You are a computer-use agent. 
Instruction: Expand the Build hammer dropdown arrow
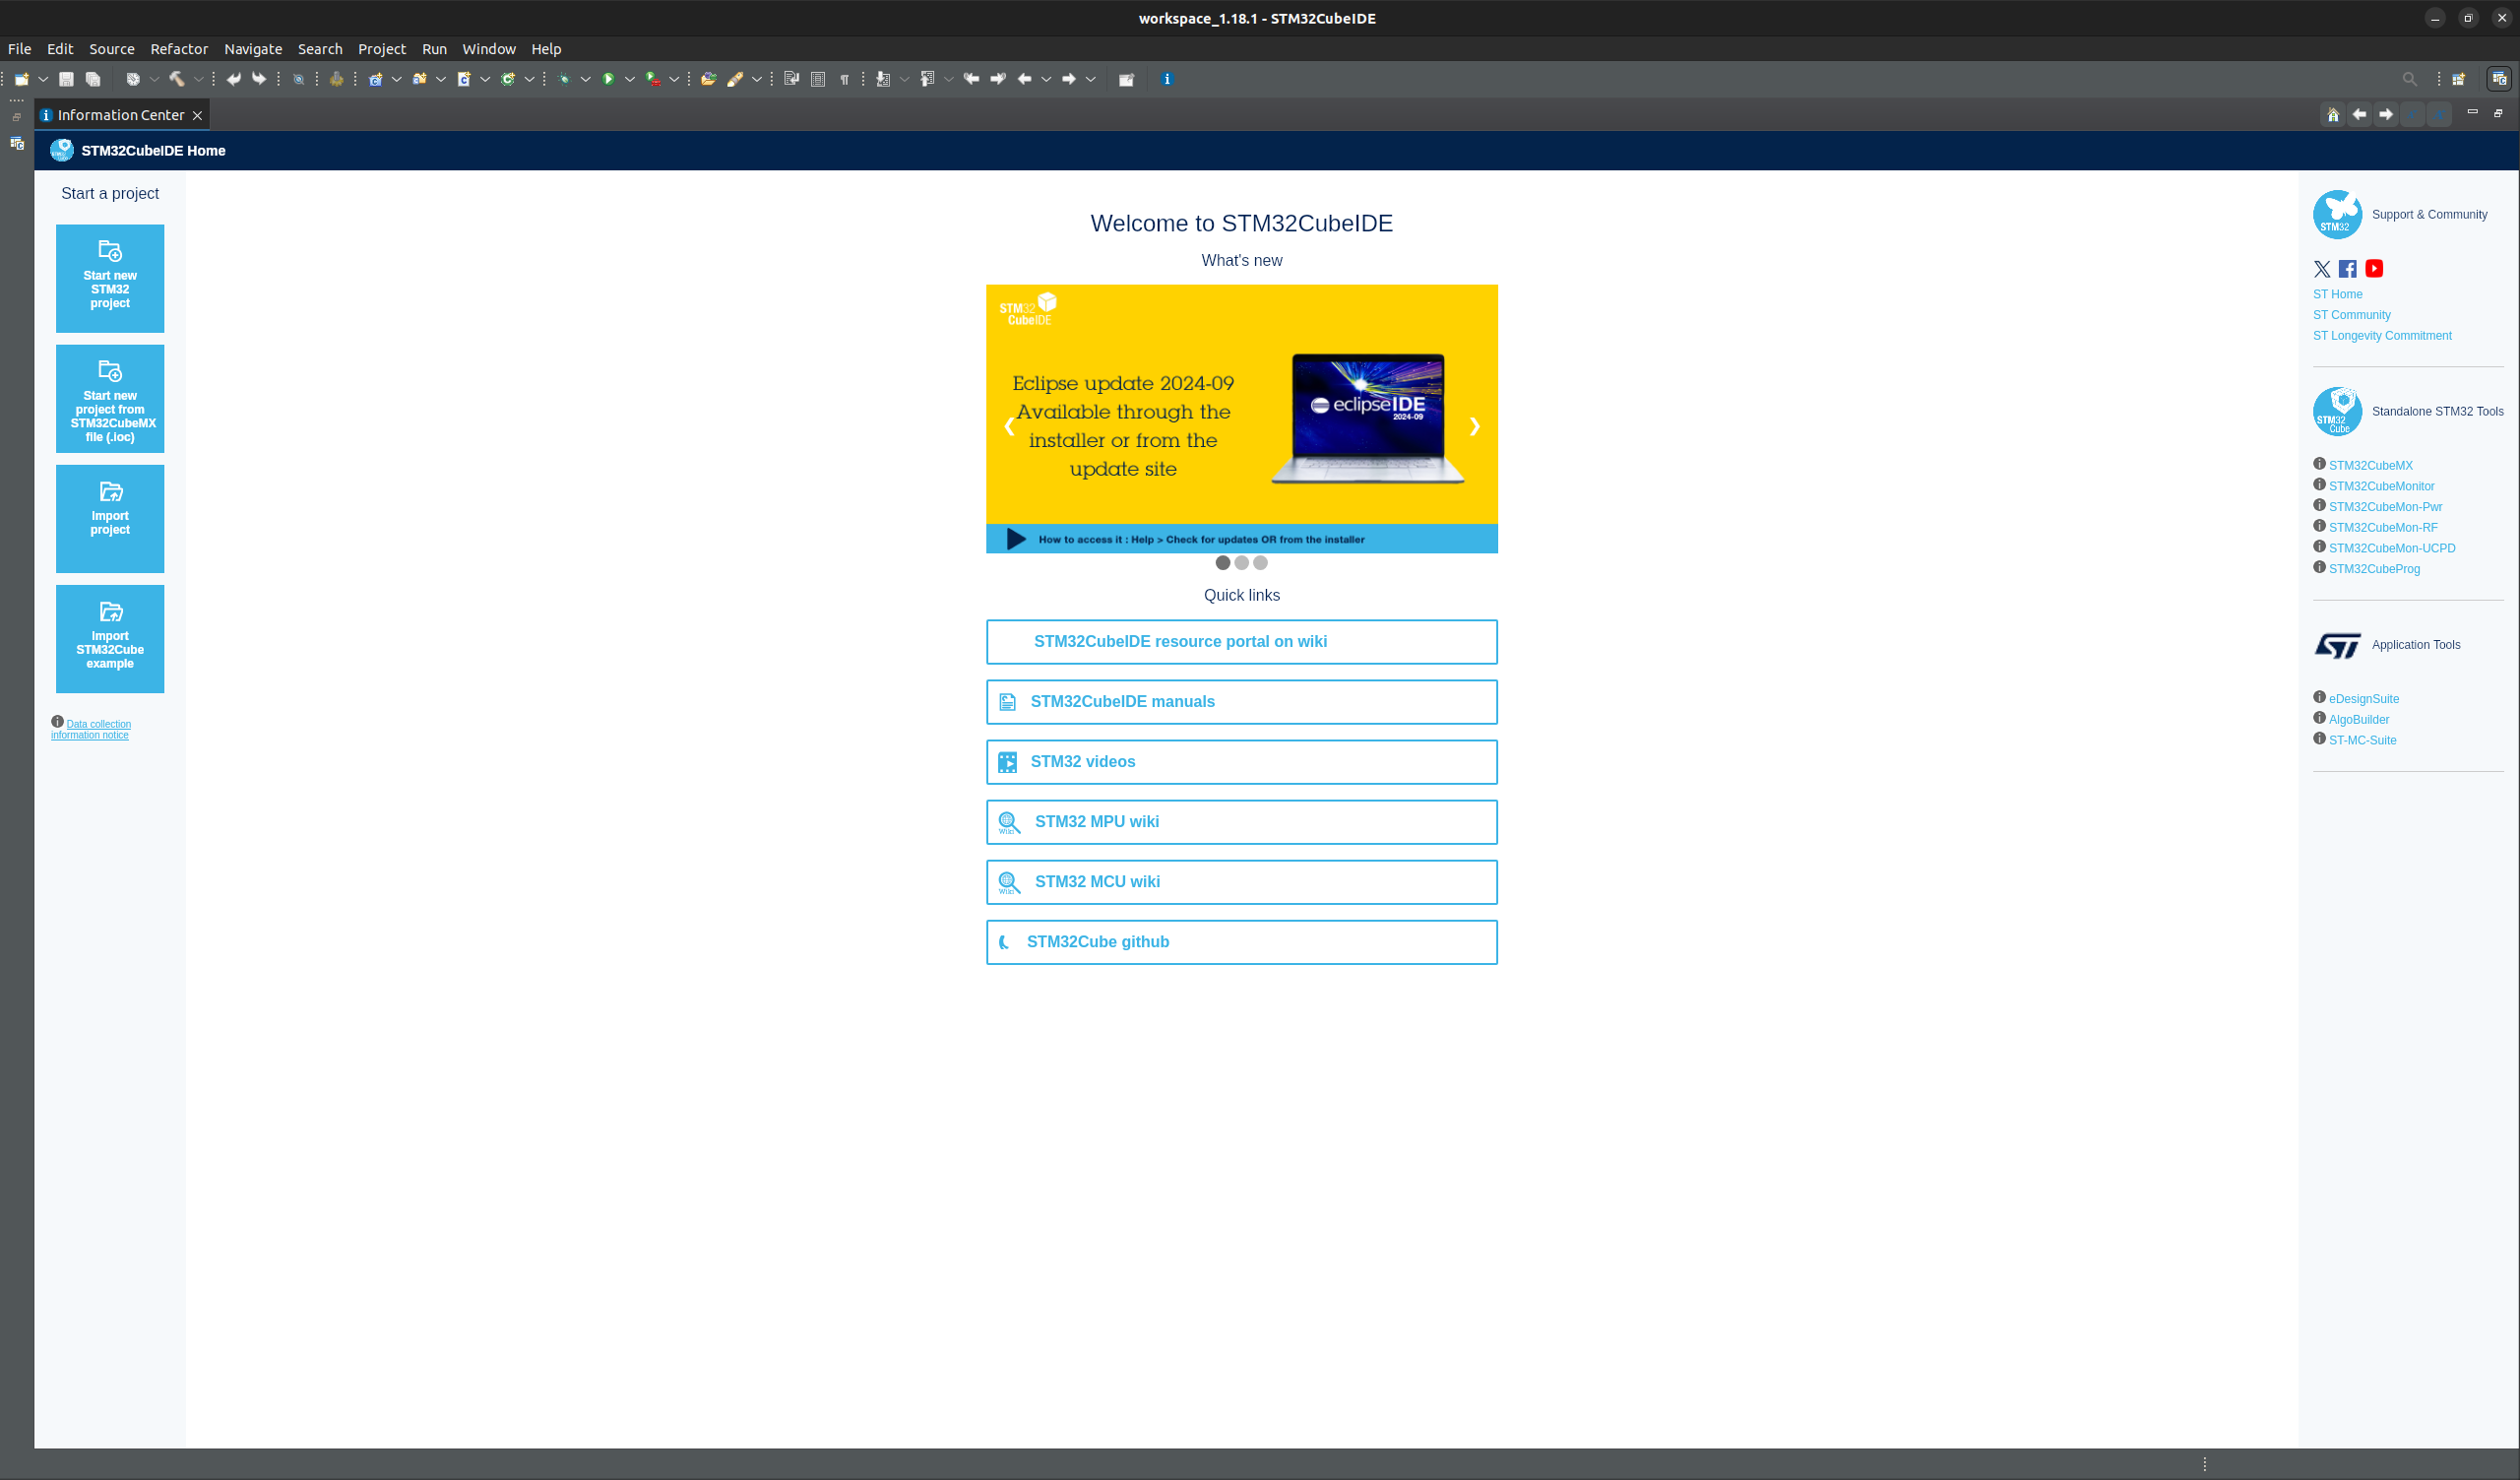coord(198,79)
